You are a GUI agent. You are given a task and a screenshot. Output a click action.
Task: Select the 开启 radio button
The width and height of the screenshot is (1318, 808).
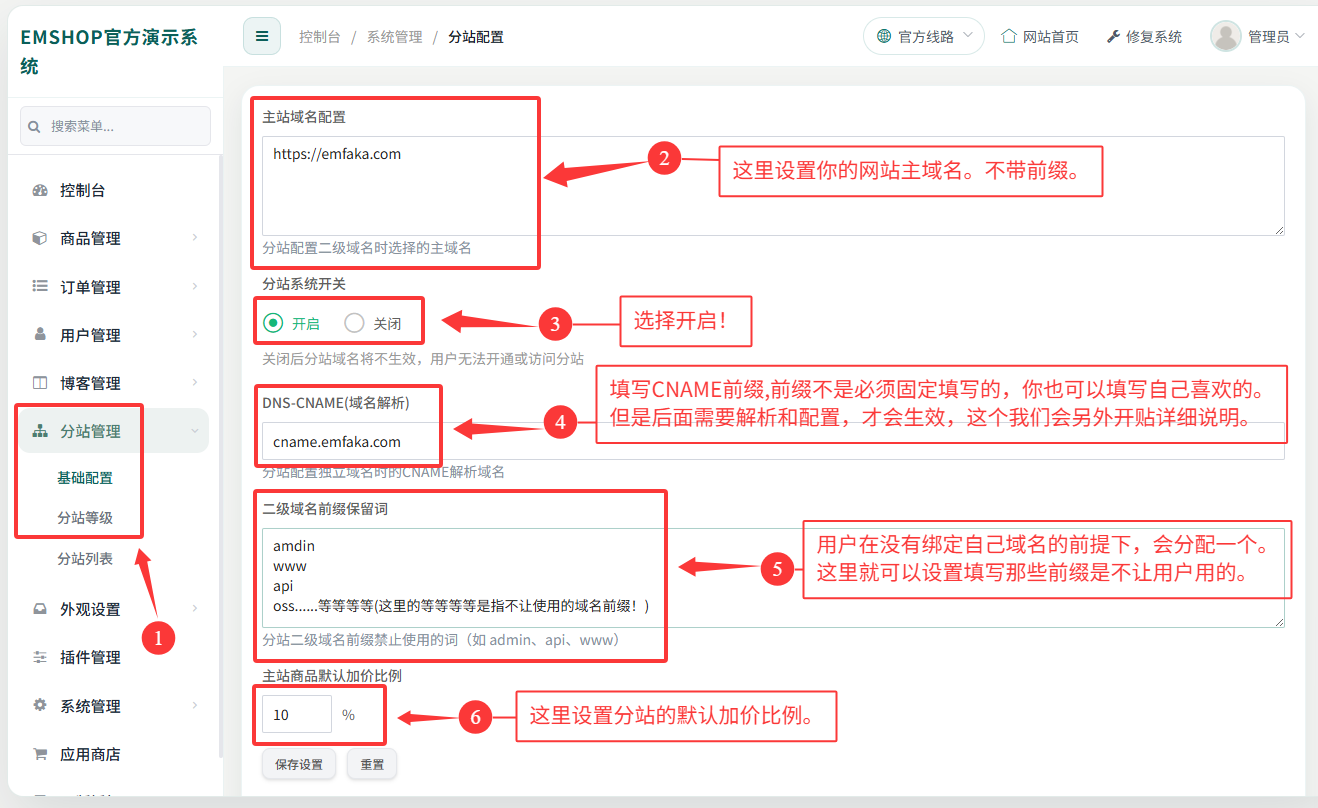click(272, 322)
